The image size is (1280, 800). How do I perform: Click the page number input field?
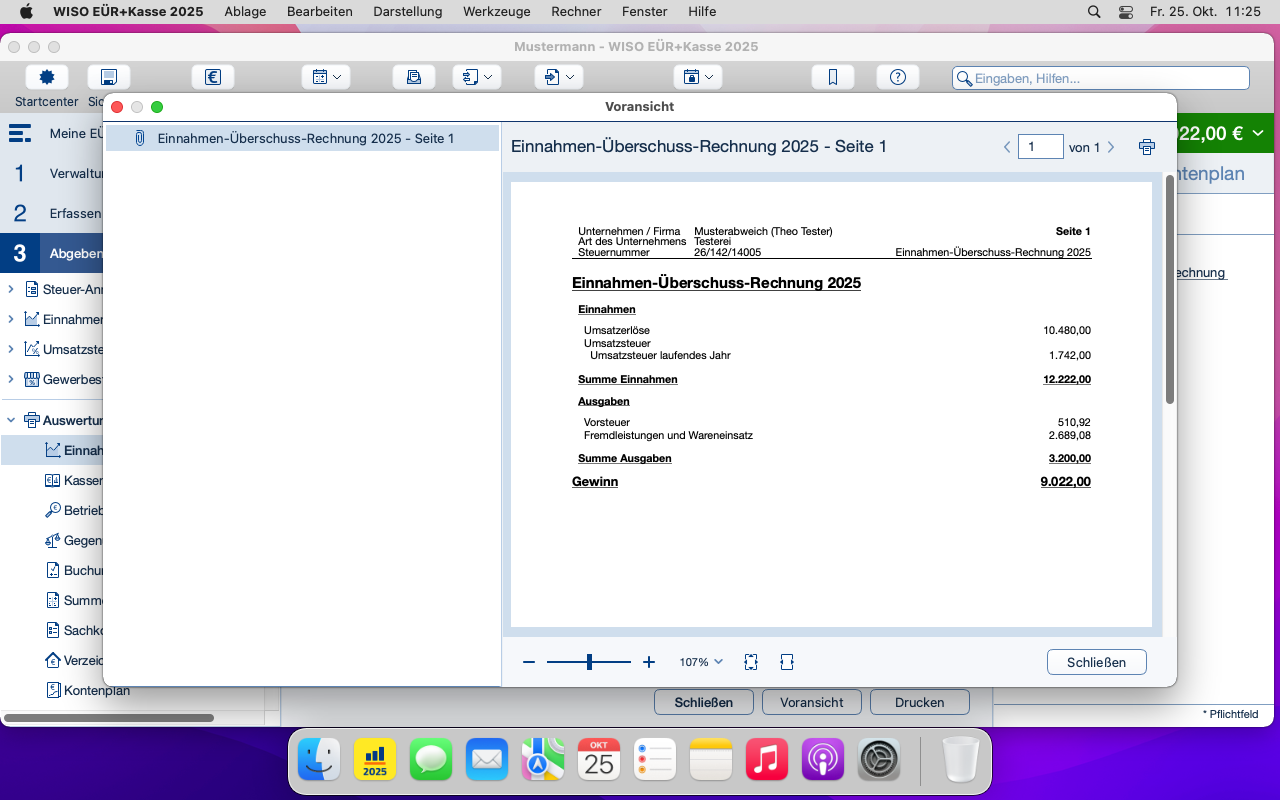[1040, 147]
